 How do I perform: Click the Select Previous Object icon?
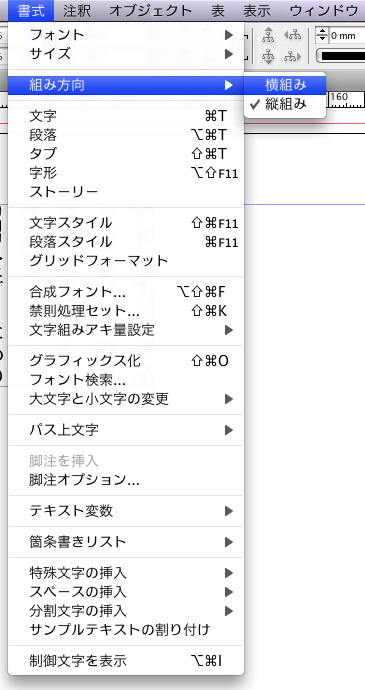coord(292,35)
